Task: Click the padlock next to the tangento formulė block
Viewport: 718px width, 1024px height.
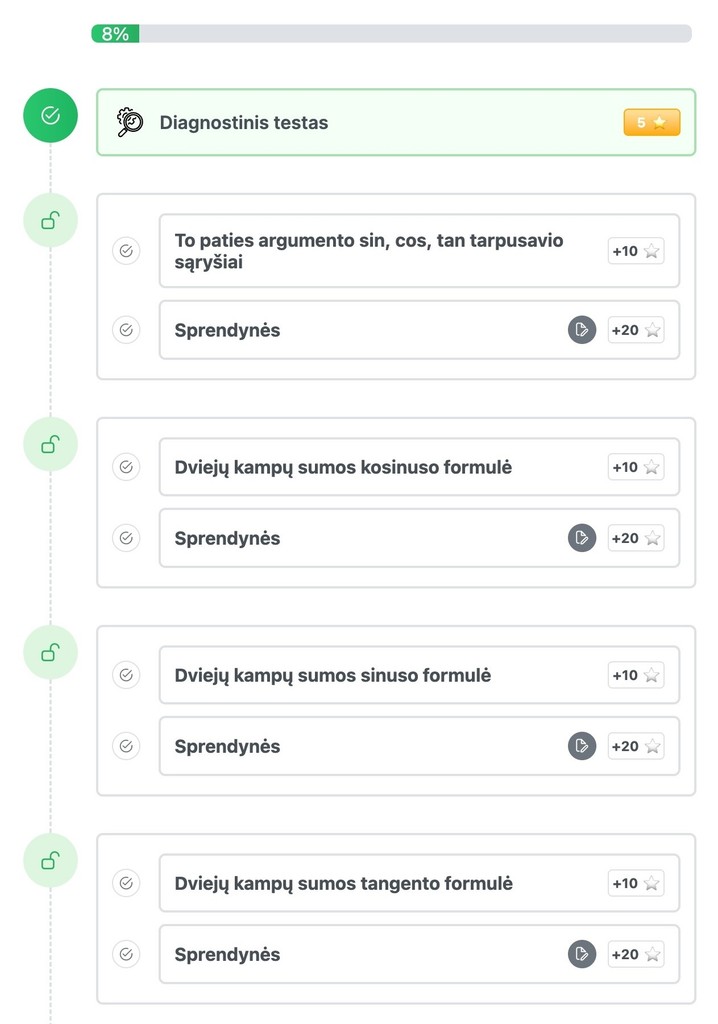Action: click(x=50, y=860)
